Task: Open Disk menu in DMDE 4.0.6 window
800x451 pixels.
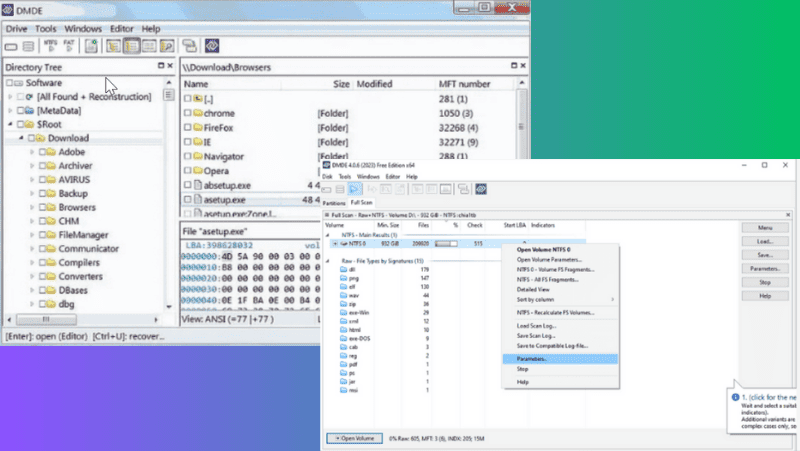Action: [x=327, y=177]
